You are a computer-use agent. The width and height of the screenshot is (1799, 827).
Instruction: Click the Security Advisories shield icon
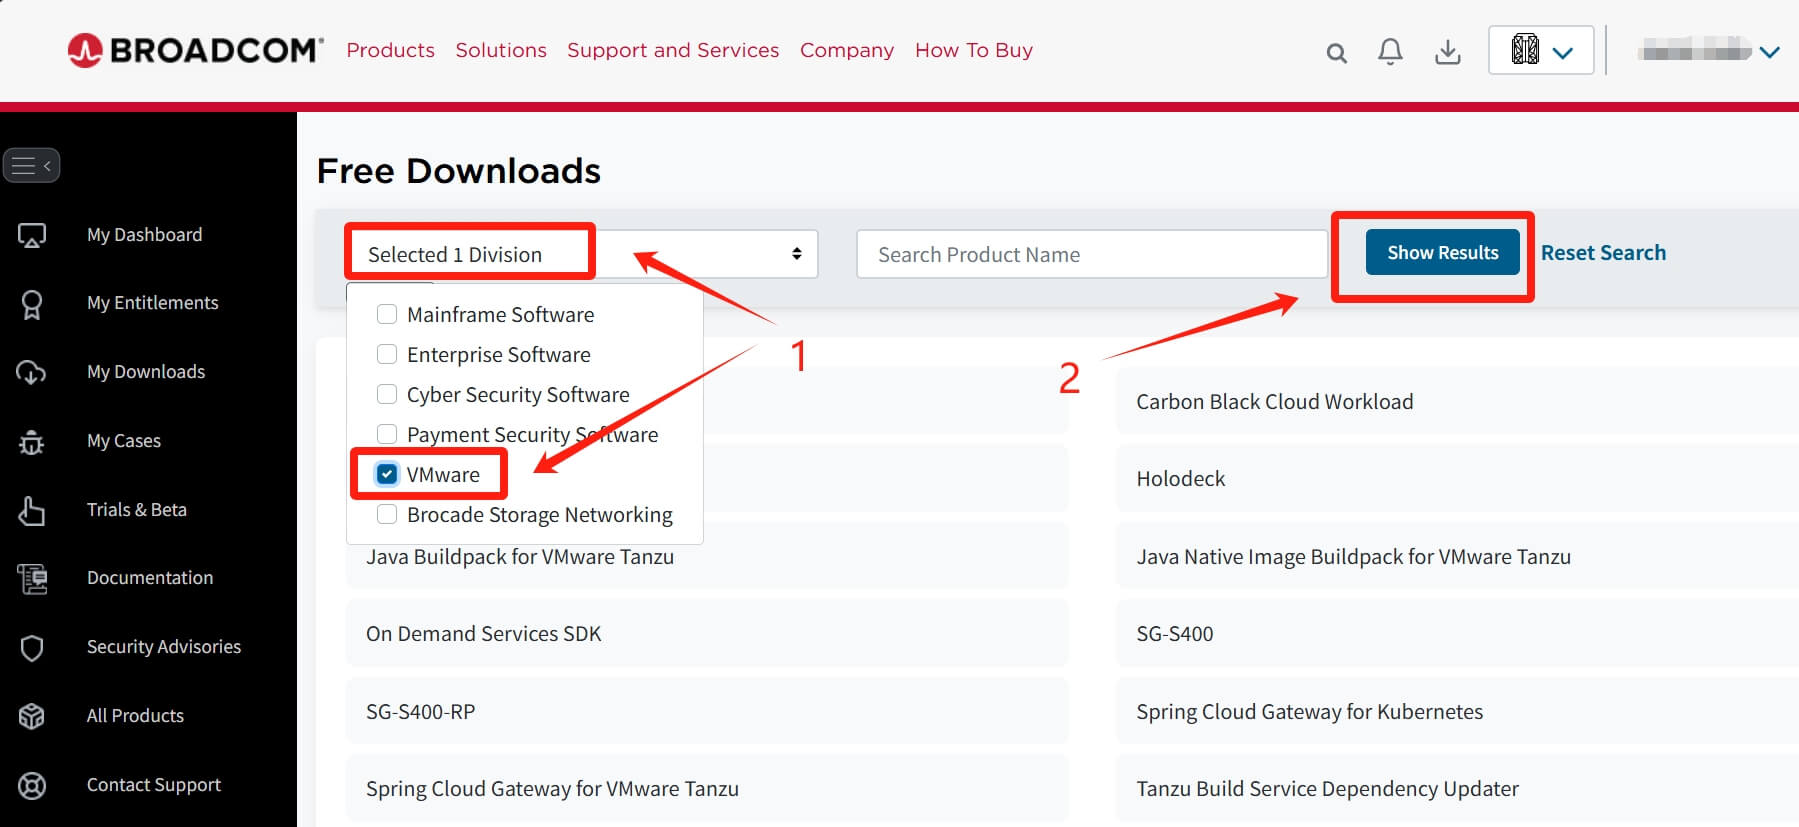click(x=32, y=648)
